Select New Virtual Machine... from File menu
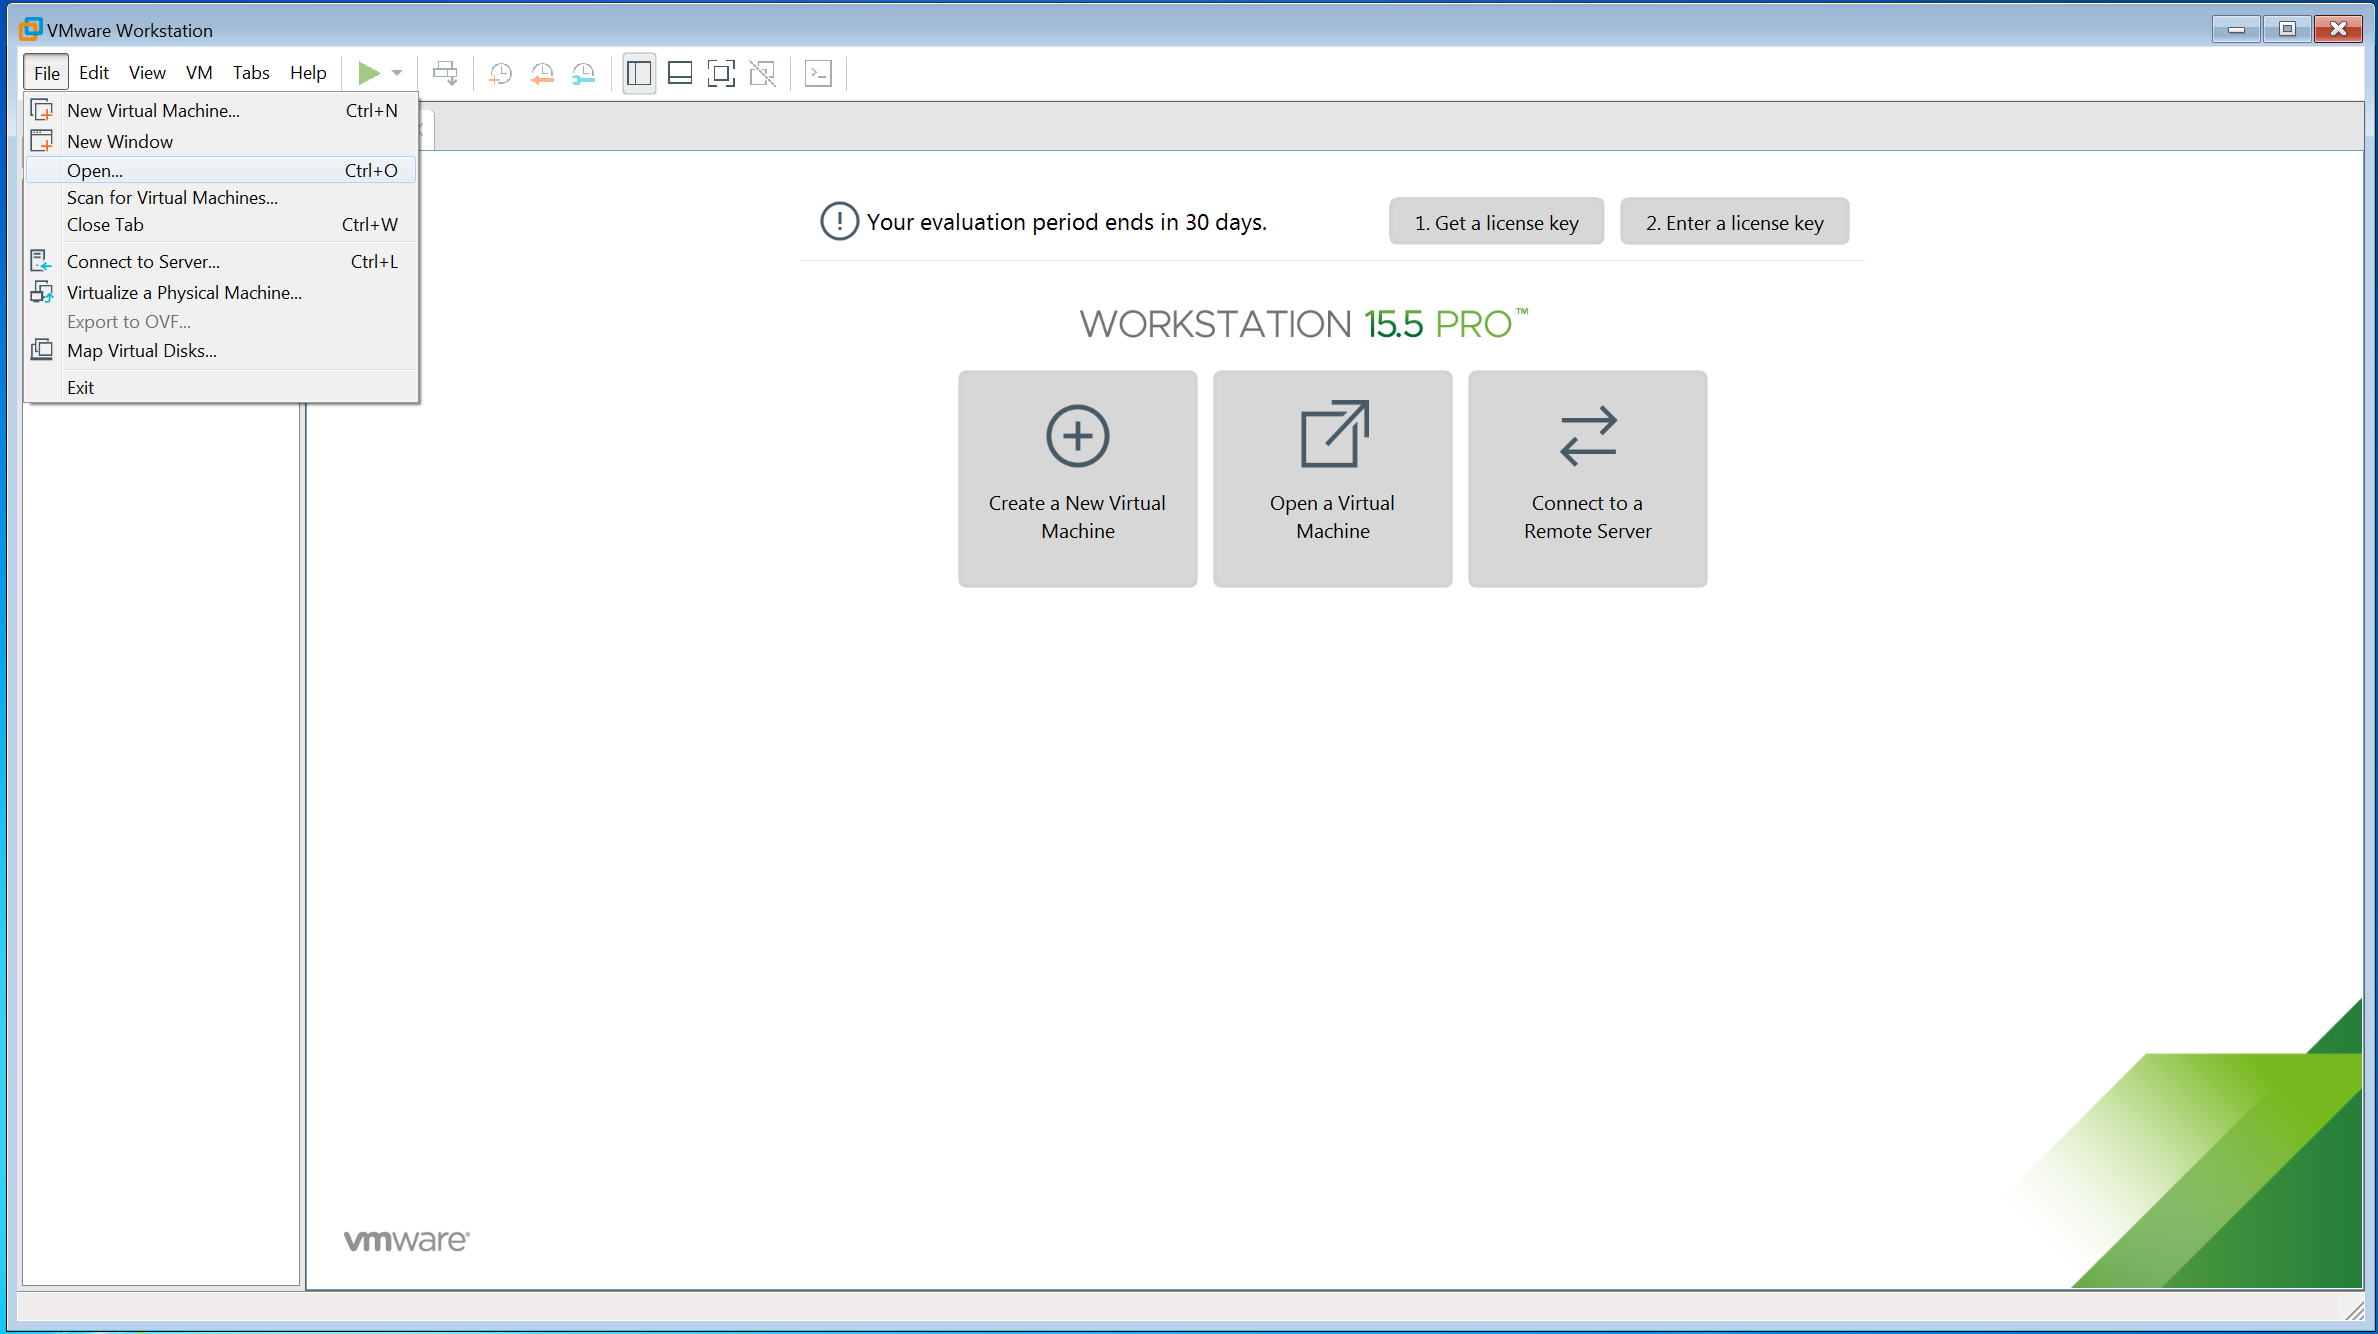Viewport: 2378px width, 1334px height. tap(221, 110)
